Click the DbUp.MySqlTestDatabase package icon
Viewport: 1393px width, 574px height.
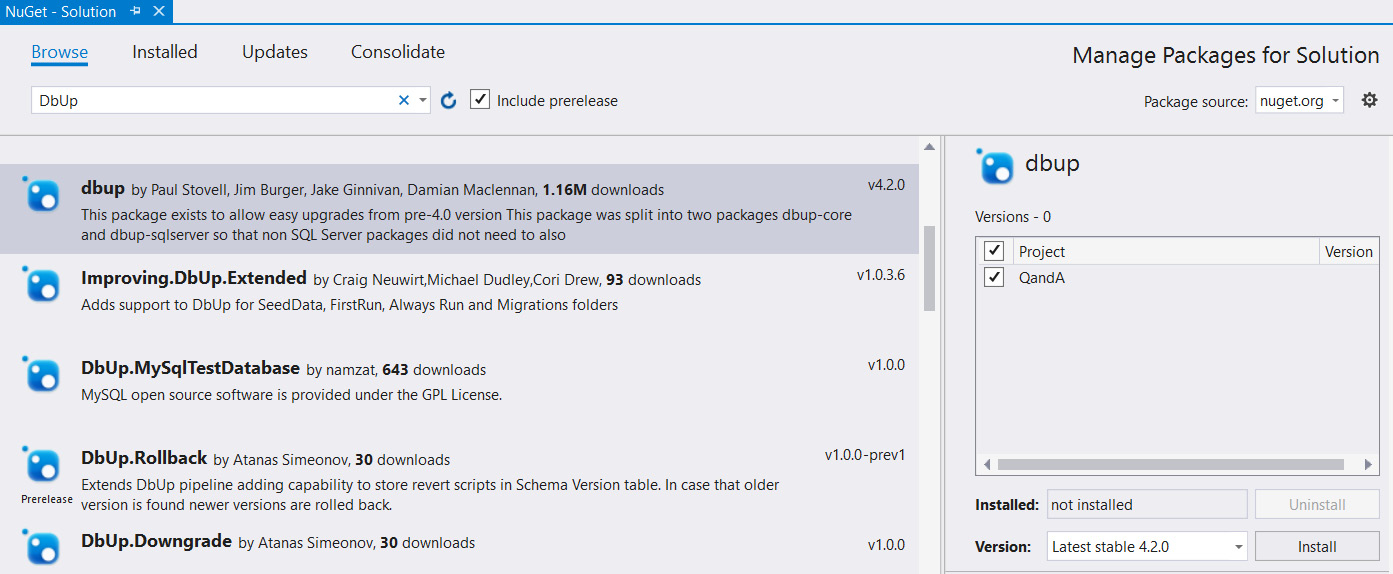[41, 374]
